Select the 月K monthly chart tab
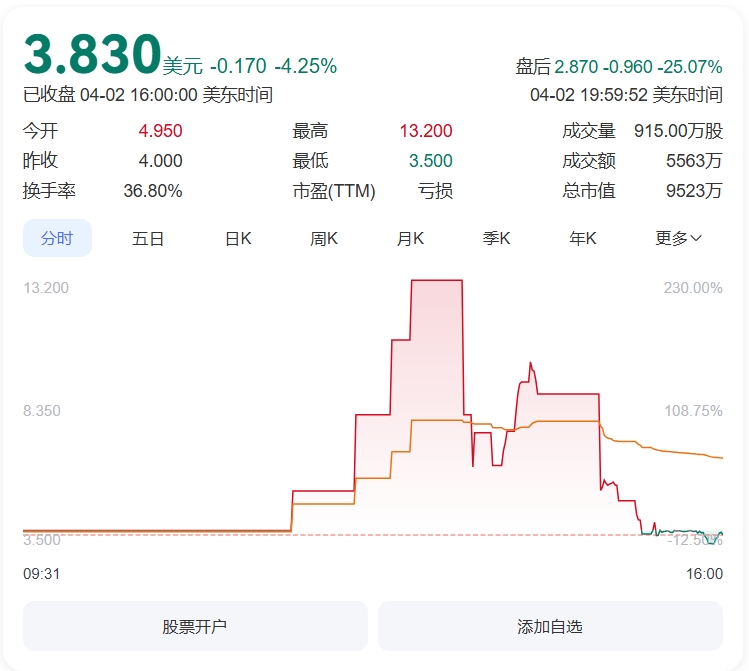The width and height of the screenshot is (749, 671). point(410,238)
